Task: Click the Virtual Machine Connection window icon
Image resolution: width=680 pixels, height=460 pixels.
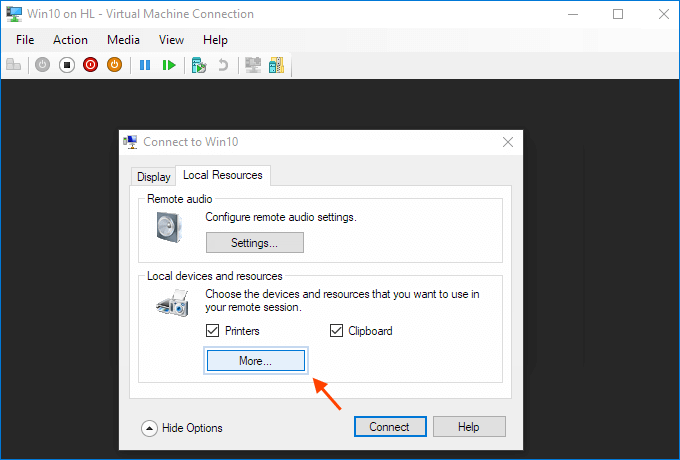Action: 14,14
